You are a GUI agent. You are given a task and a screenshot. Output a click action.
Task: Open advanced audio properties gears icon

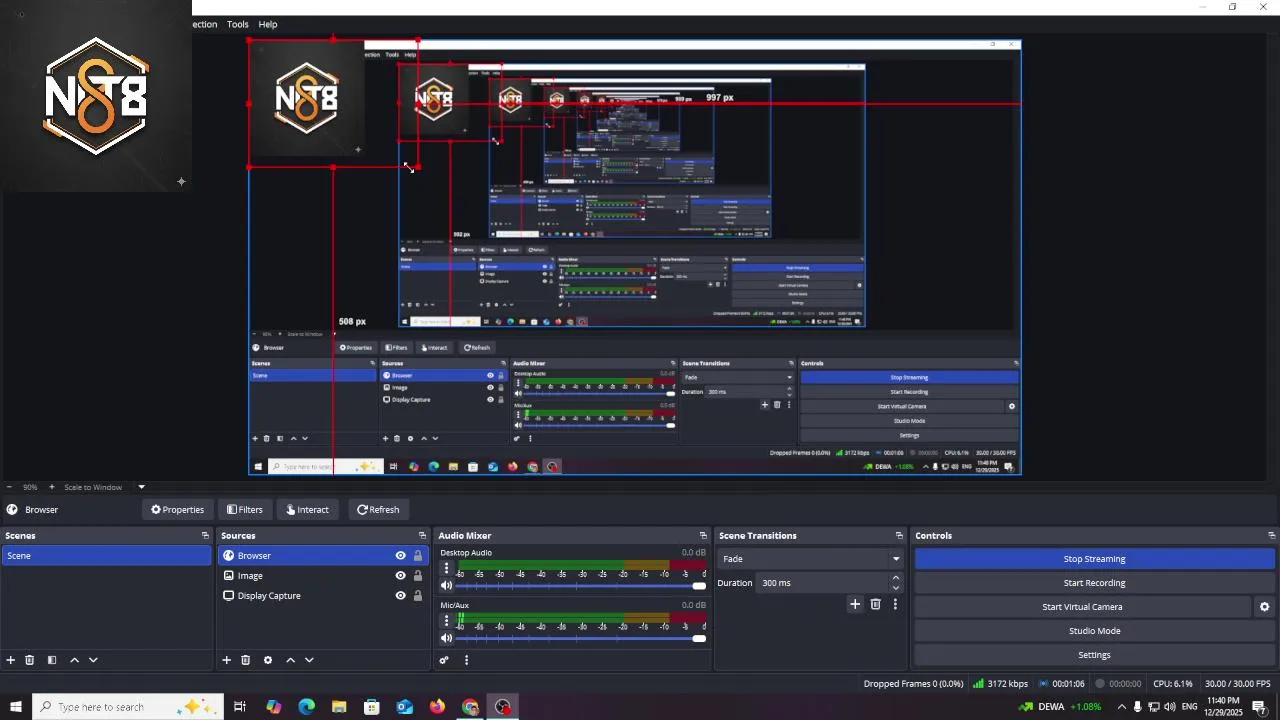[x=444, y=660]
